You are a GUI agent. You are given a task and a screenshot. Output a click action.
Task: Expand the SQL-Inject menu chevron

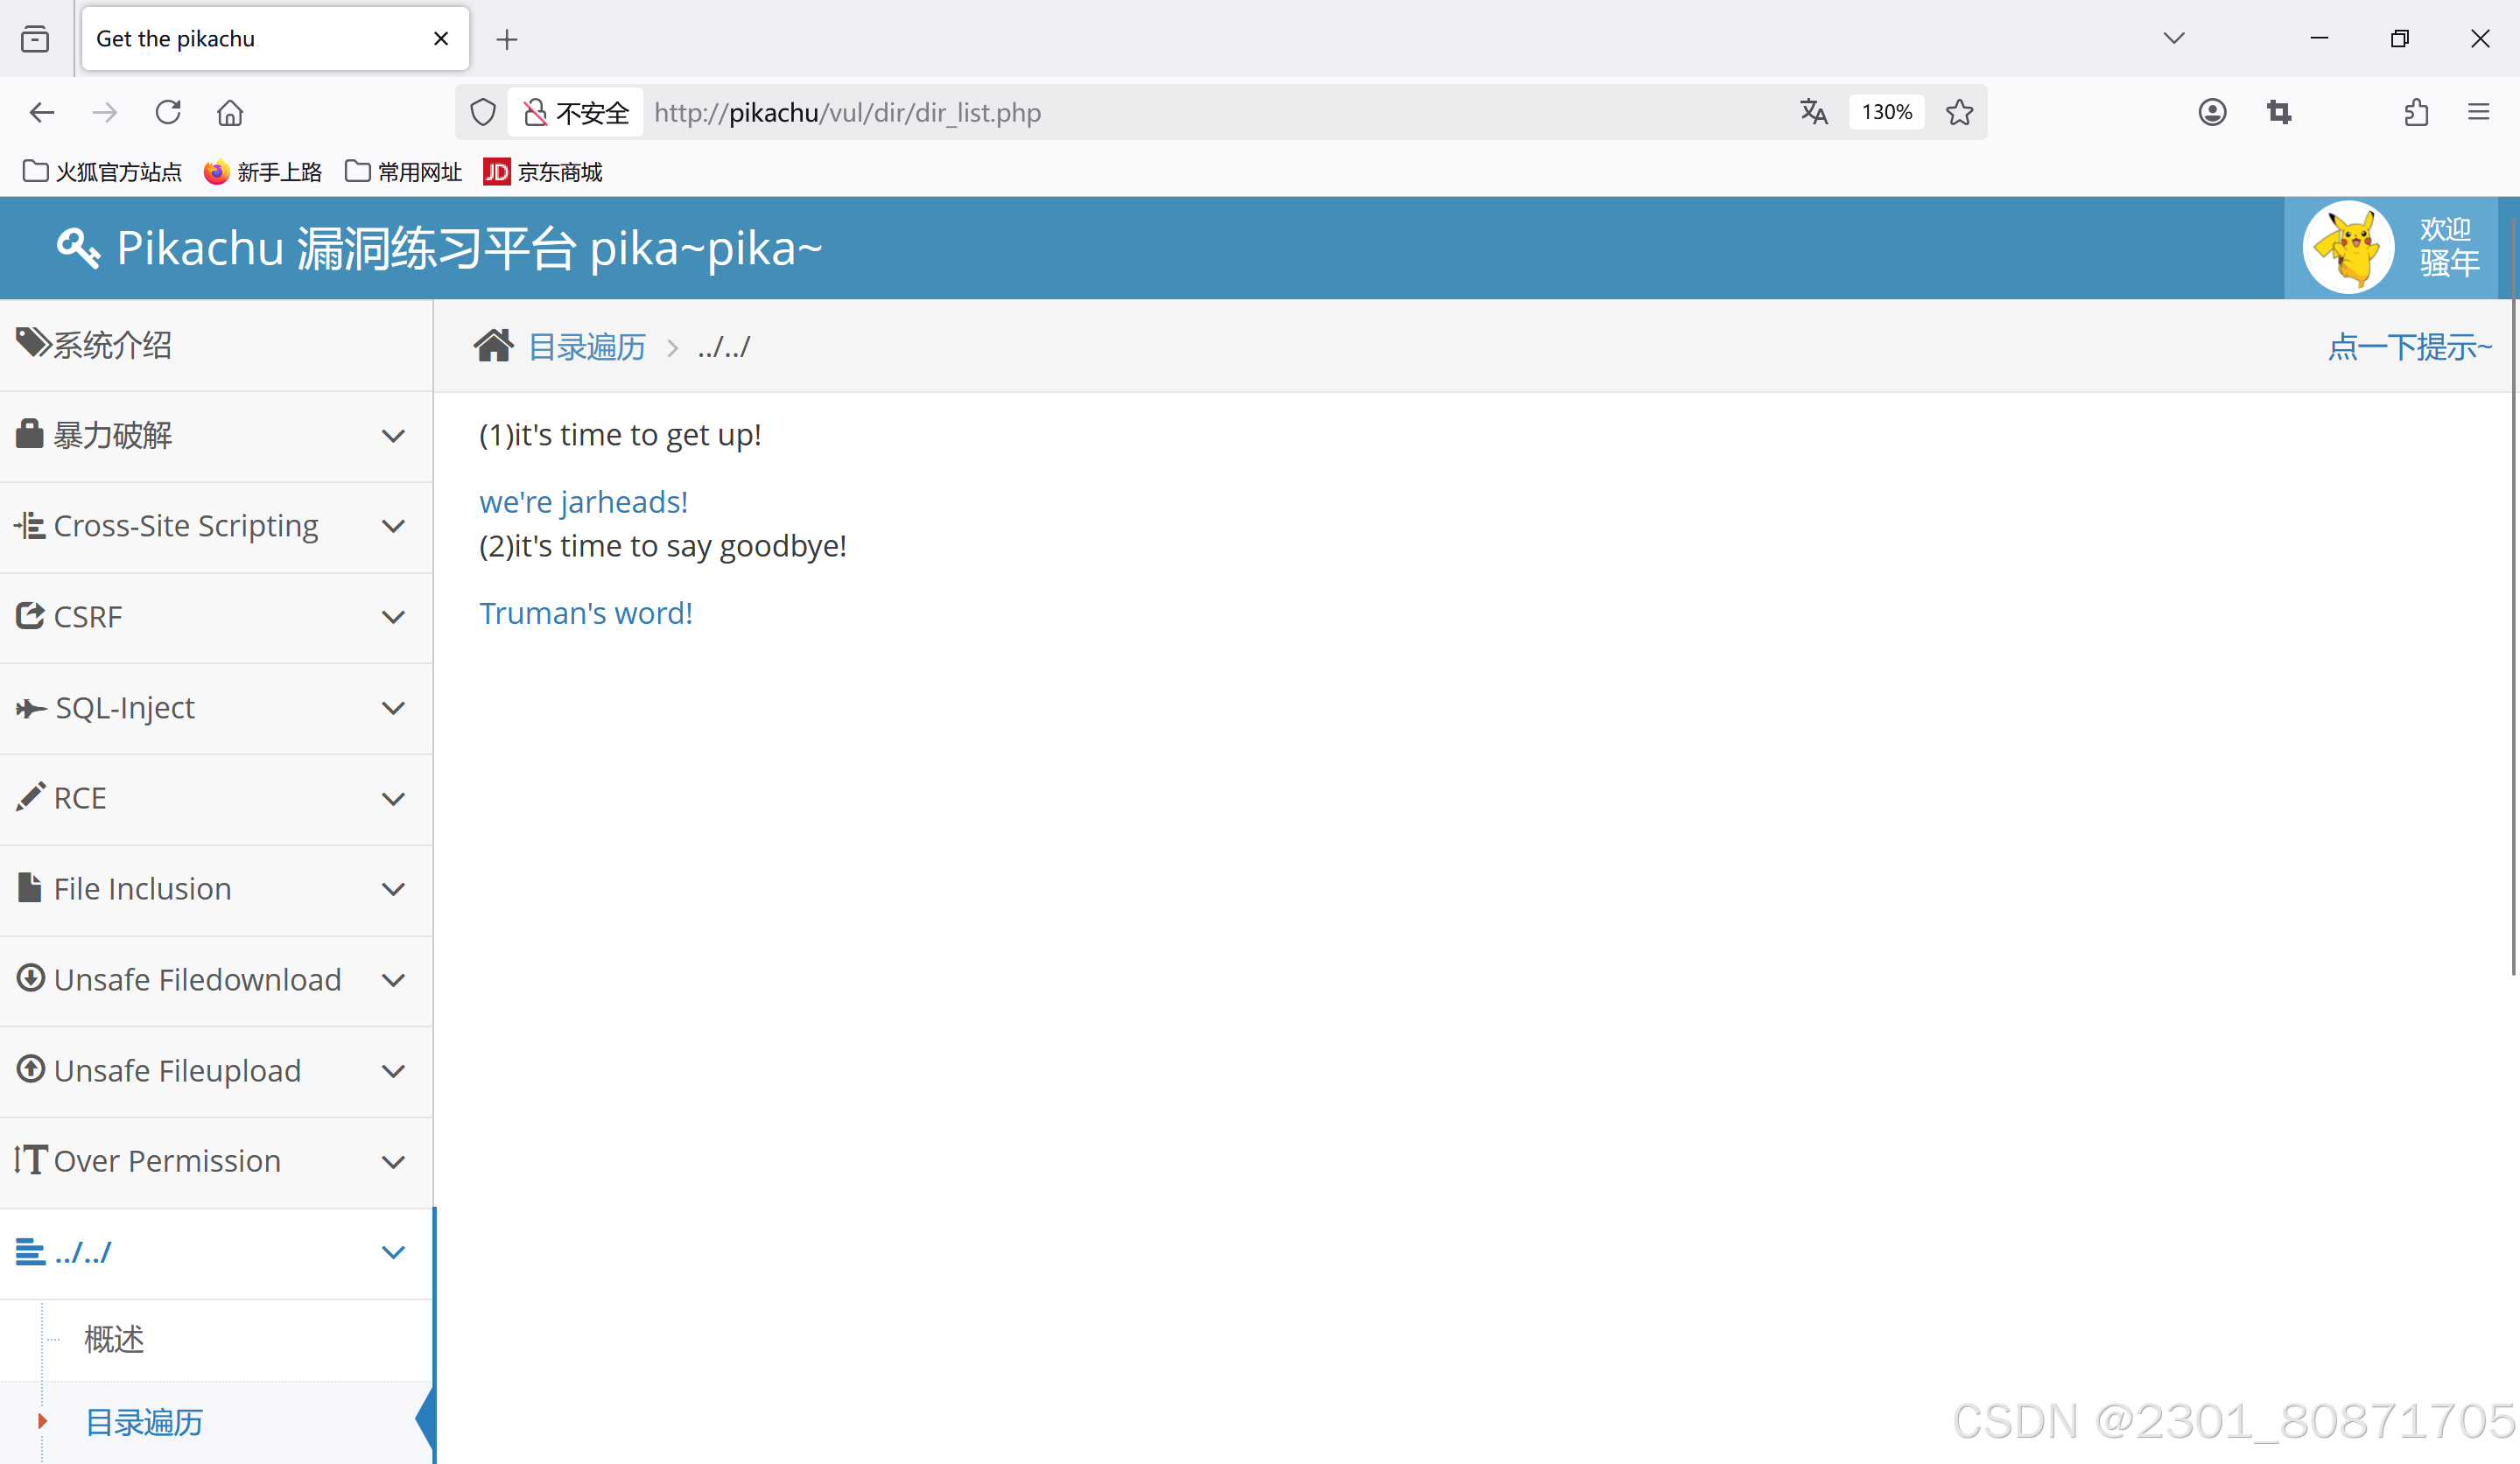pyautogui.click(x=393, y=708)
